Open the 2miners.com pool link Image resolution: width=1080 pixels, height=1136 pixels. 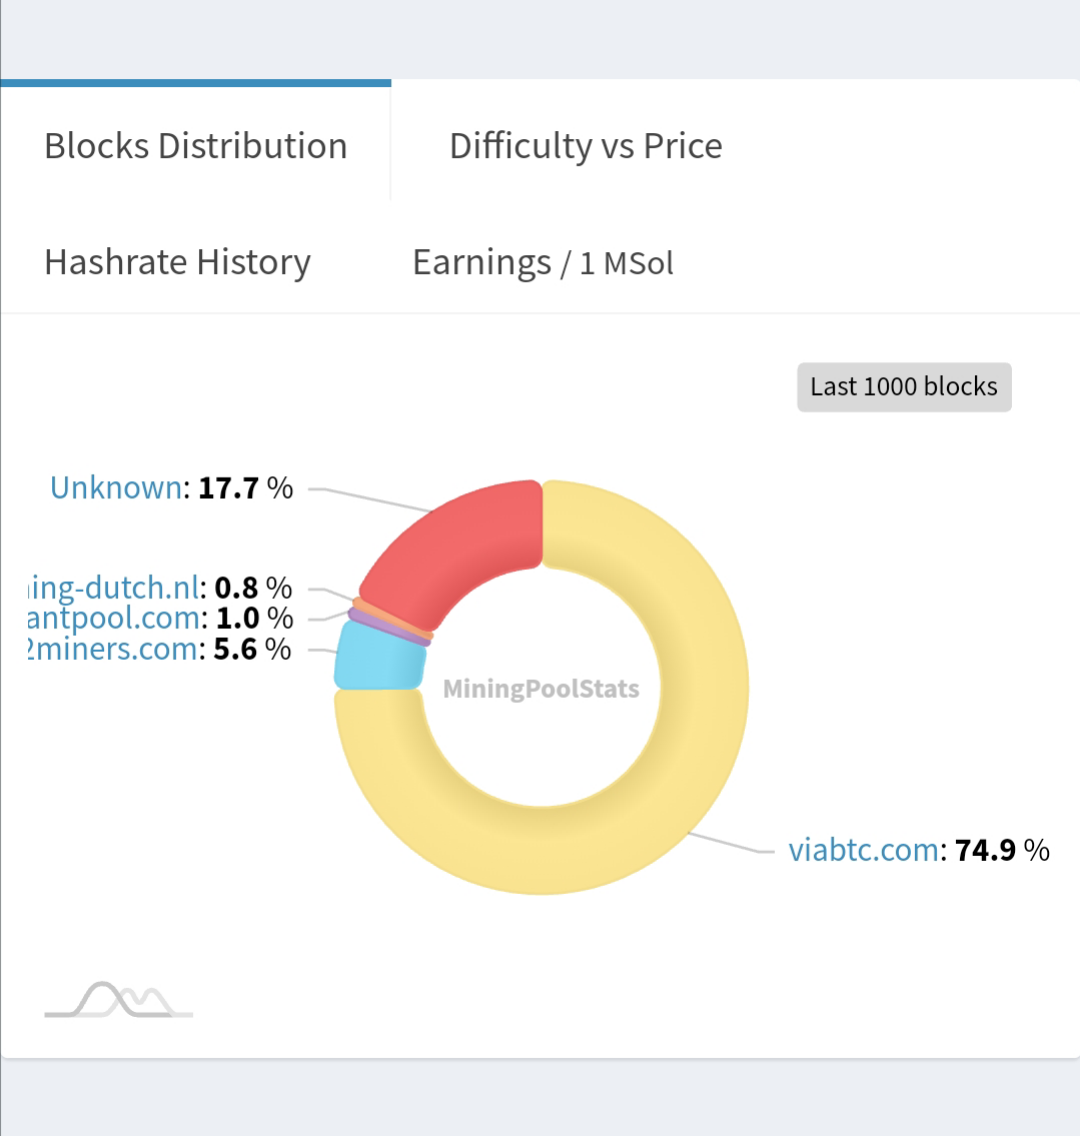(x=113, y=650)
